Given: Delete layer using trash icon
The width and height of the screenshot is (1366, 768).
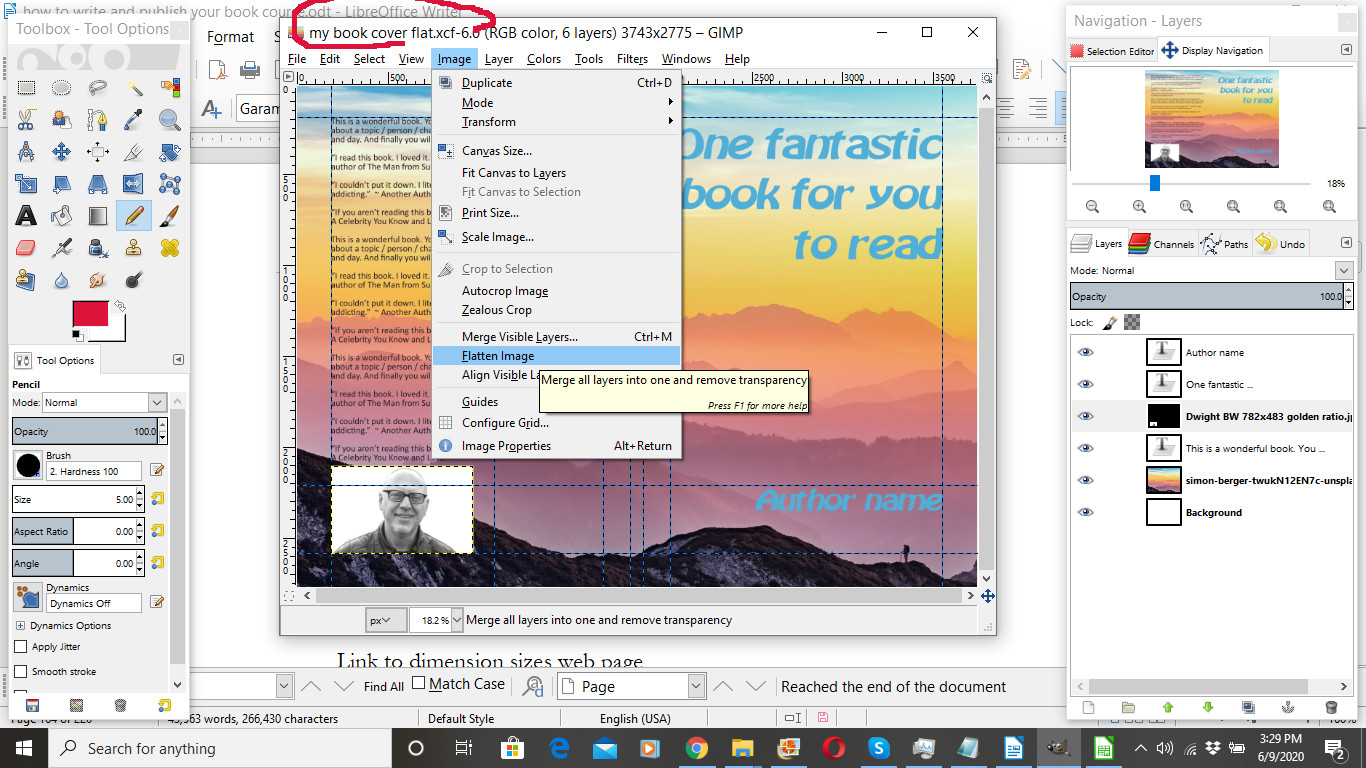Looking at the screenshot, I should (x=1331, y=707).
